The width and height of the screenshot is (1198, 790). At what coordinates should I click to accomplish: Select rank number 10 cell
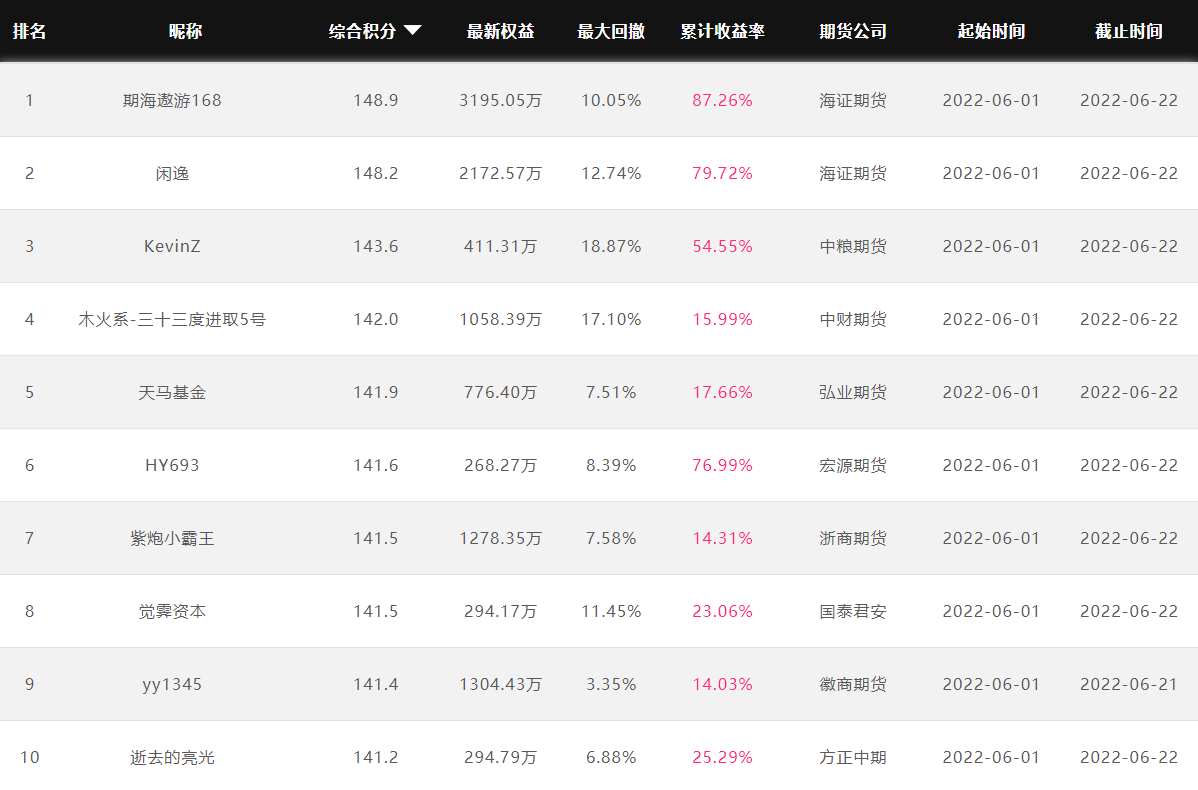point(30,758)
